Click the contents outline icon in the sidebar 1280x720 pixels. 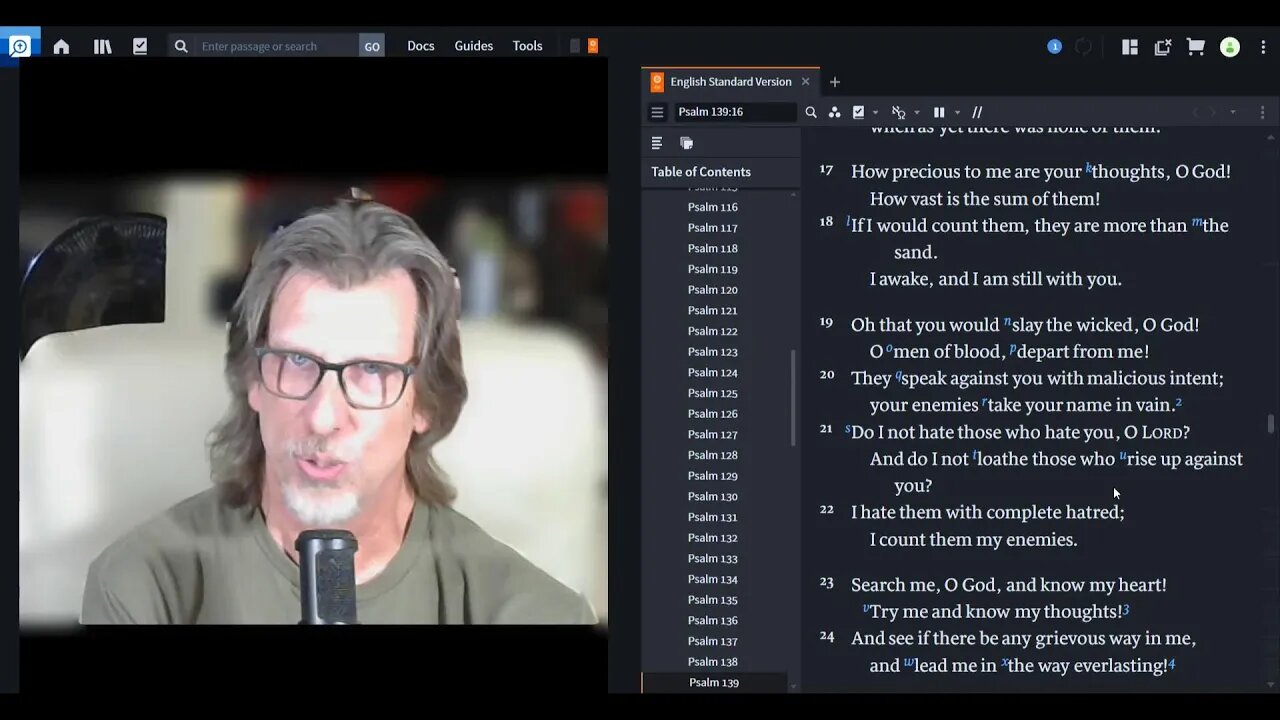coord(657,143)
